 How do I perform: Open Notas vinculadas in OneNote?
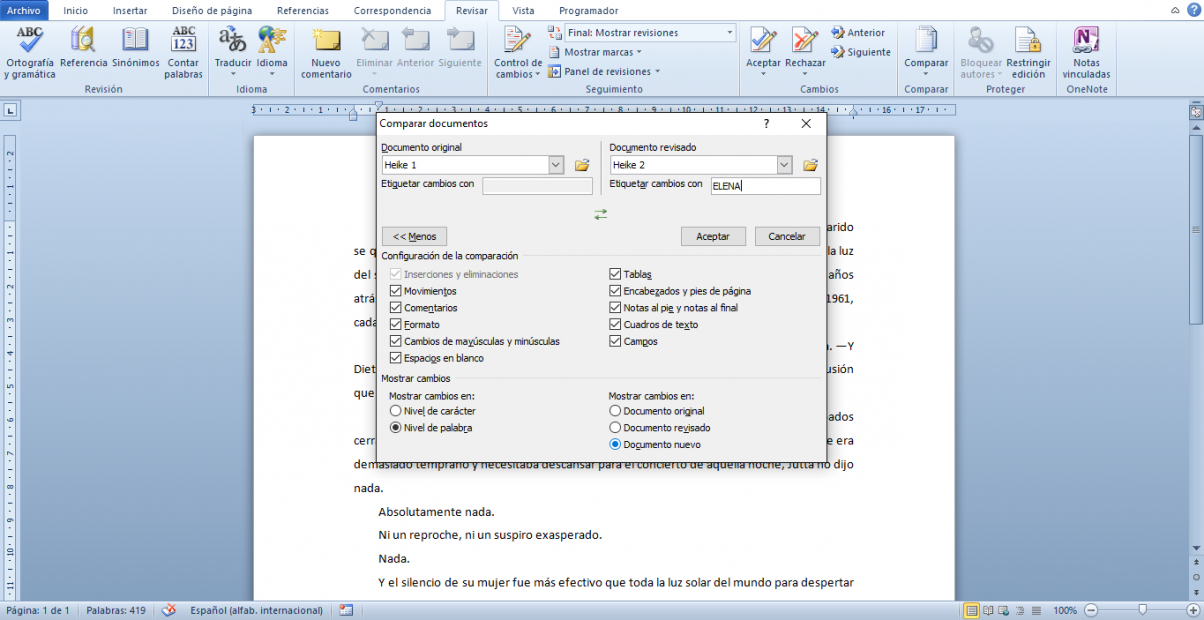(x=1086, y=50)
